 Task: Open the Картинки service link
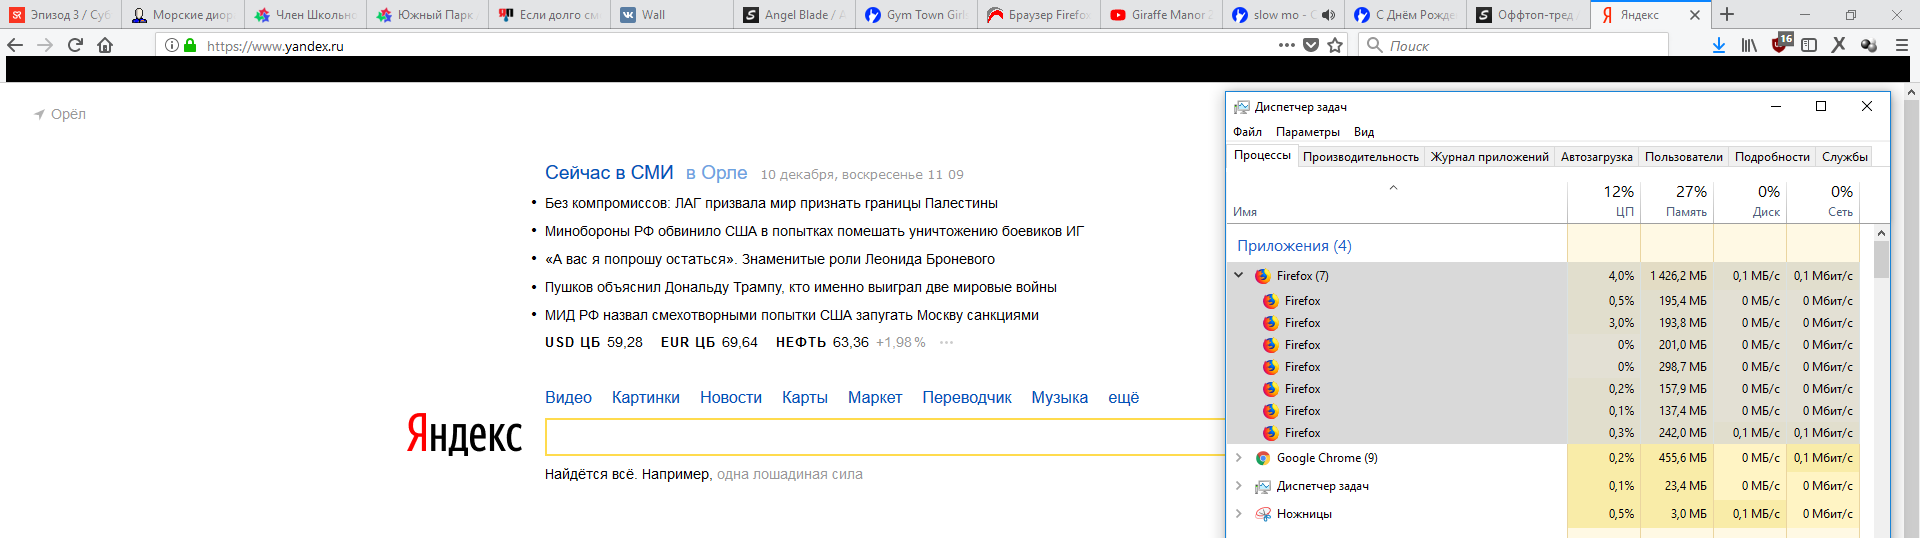(646, 397)
